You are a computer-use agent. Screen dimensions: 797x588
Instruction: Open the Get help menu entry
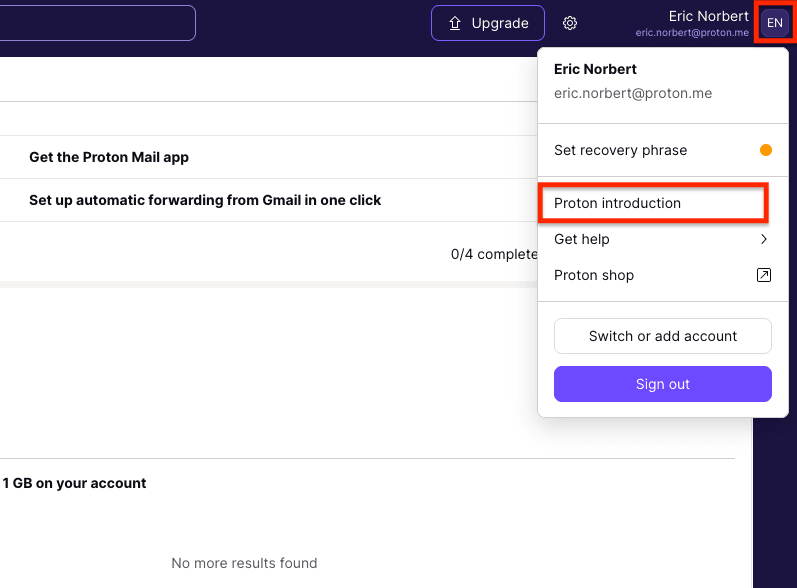[x=582, y=239]
